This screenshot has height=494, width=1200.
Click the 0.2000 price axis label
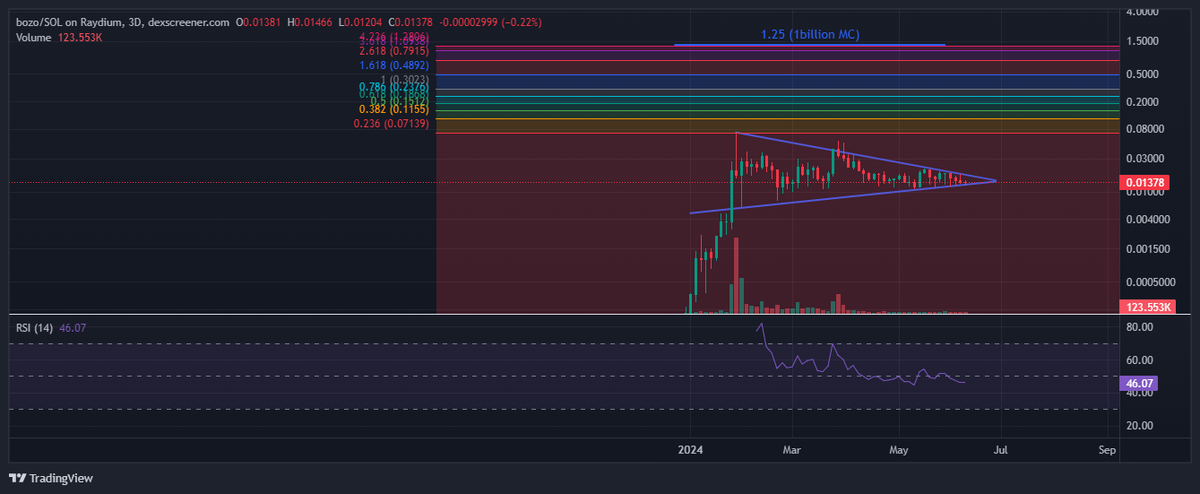click(1142, 102)
